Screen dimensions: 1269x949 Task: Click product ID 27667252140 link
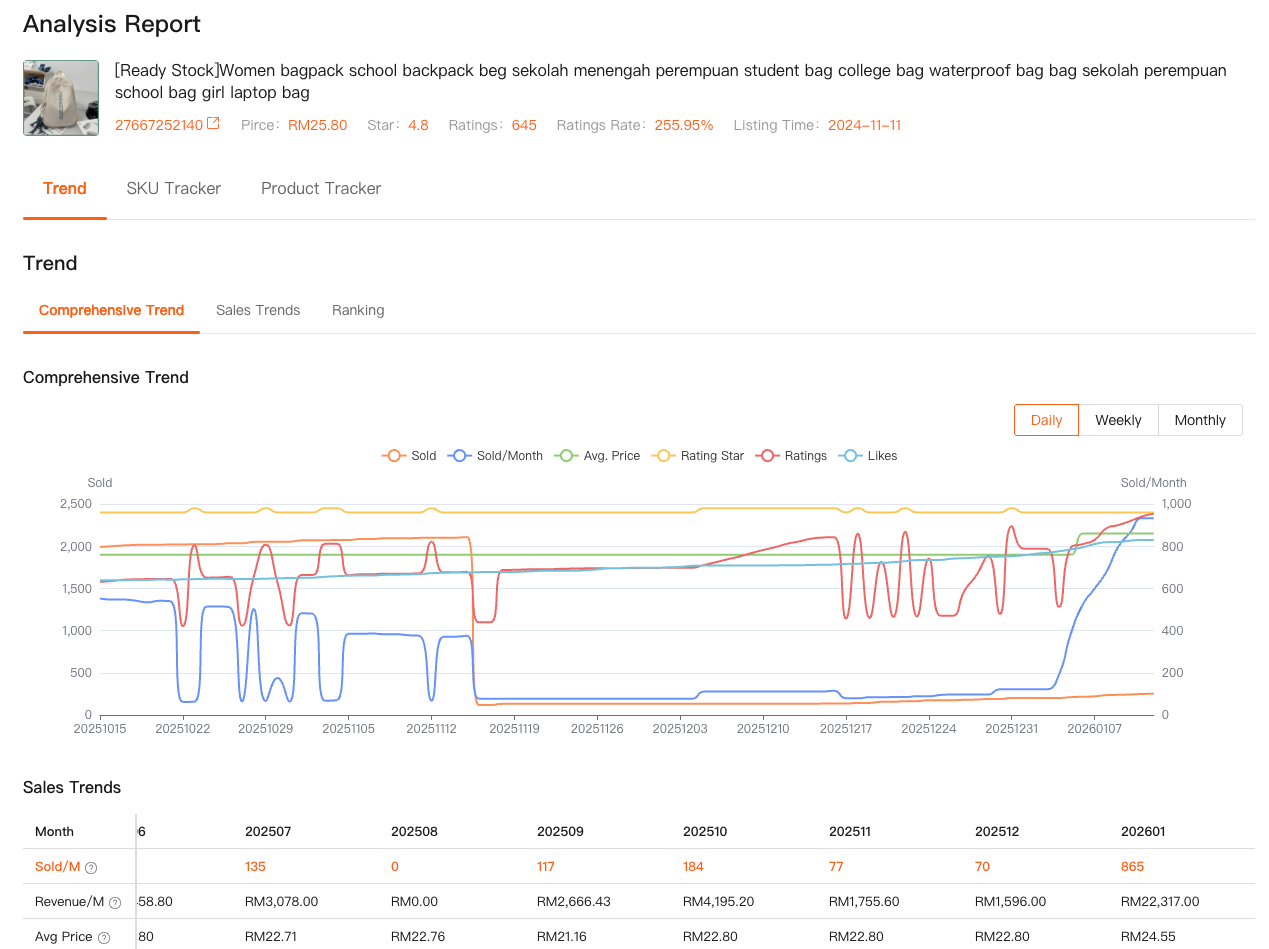(159, 125)
